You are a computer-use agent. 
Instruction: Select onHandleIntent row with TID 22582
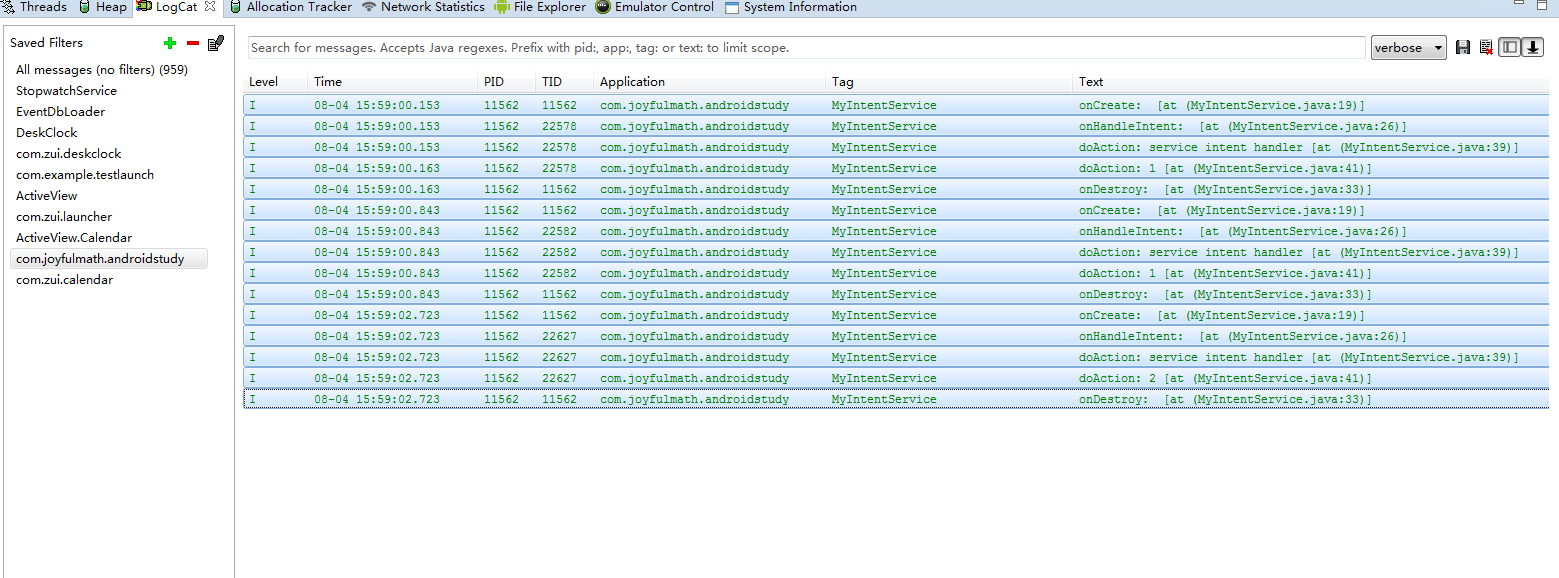pyautogui.click(x=896, y=231)
